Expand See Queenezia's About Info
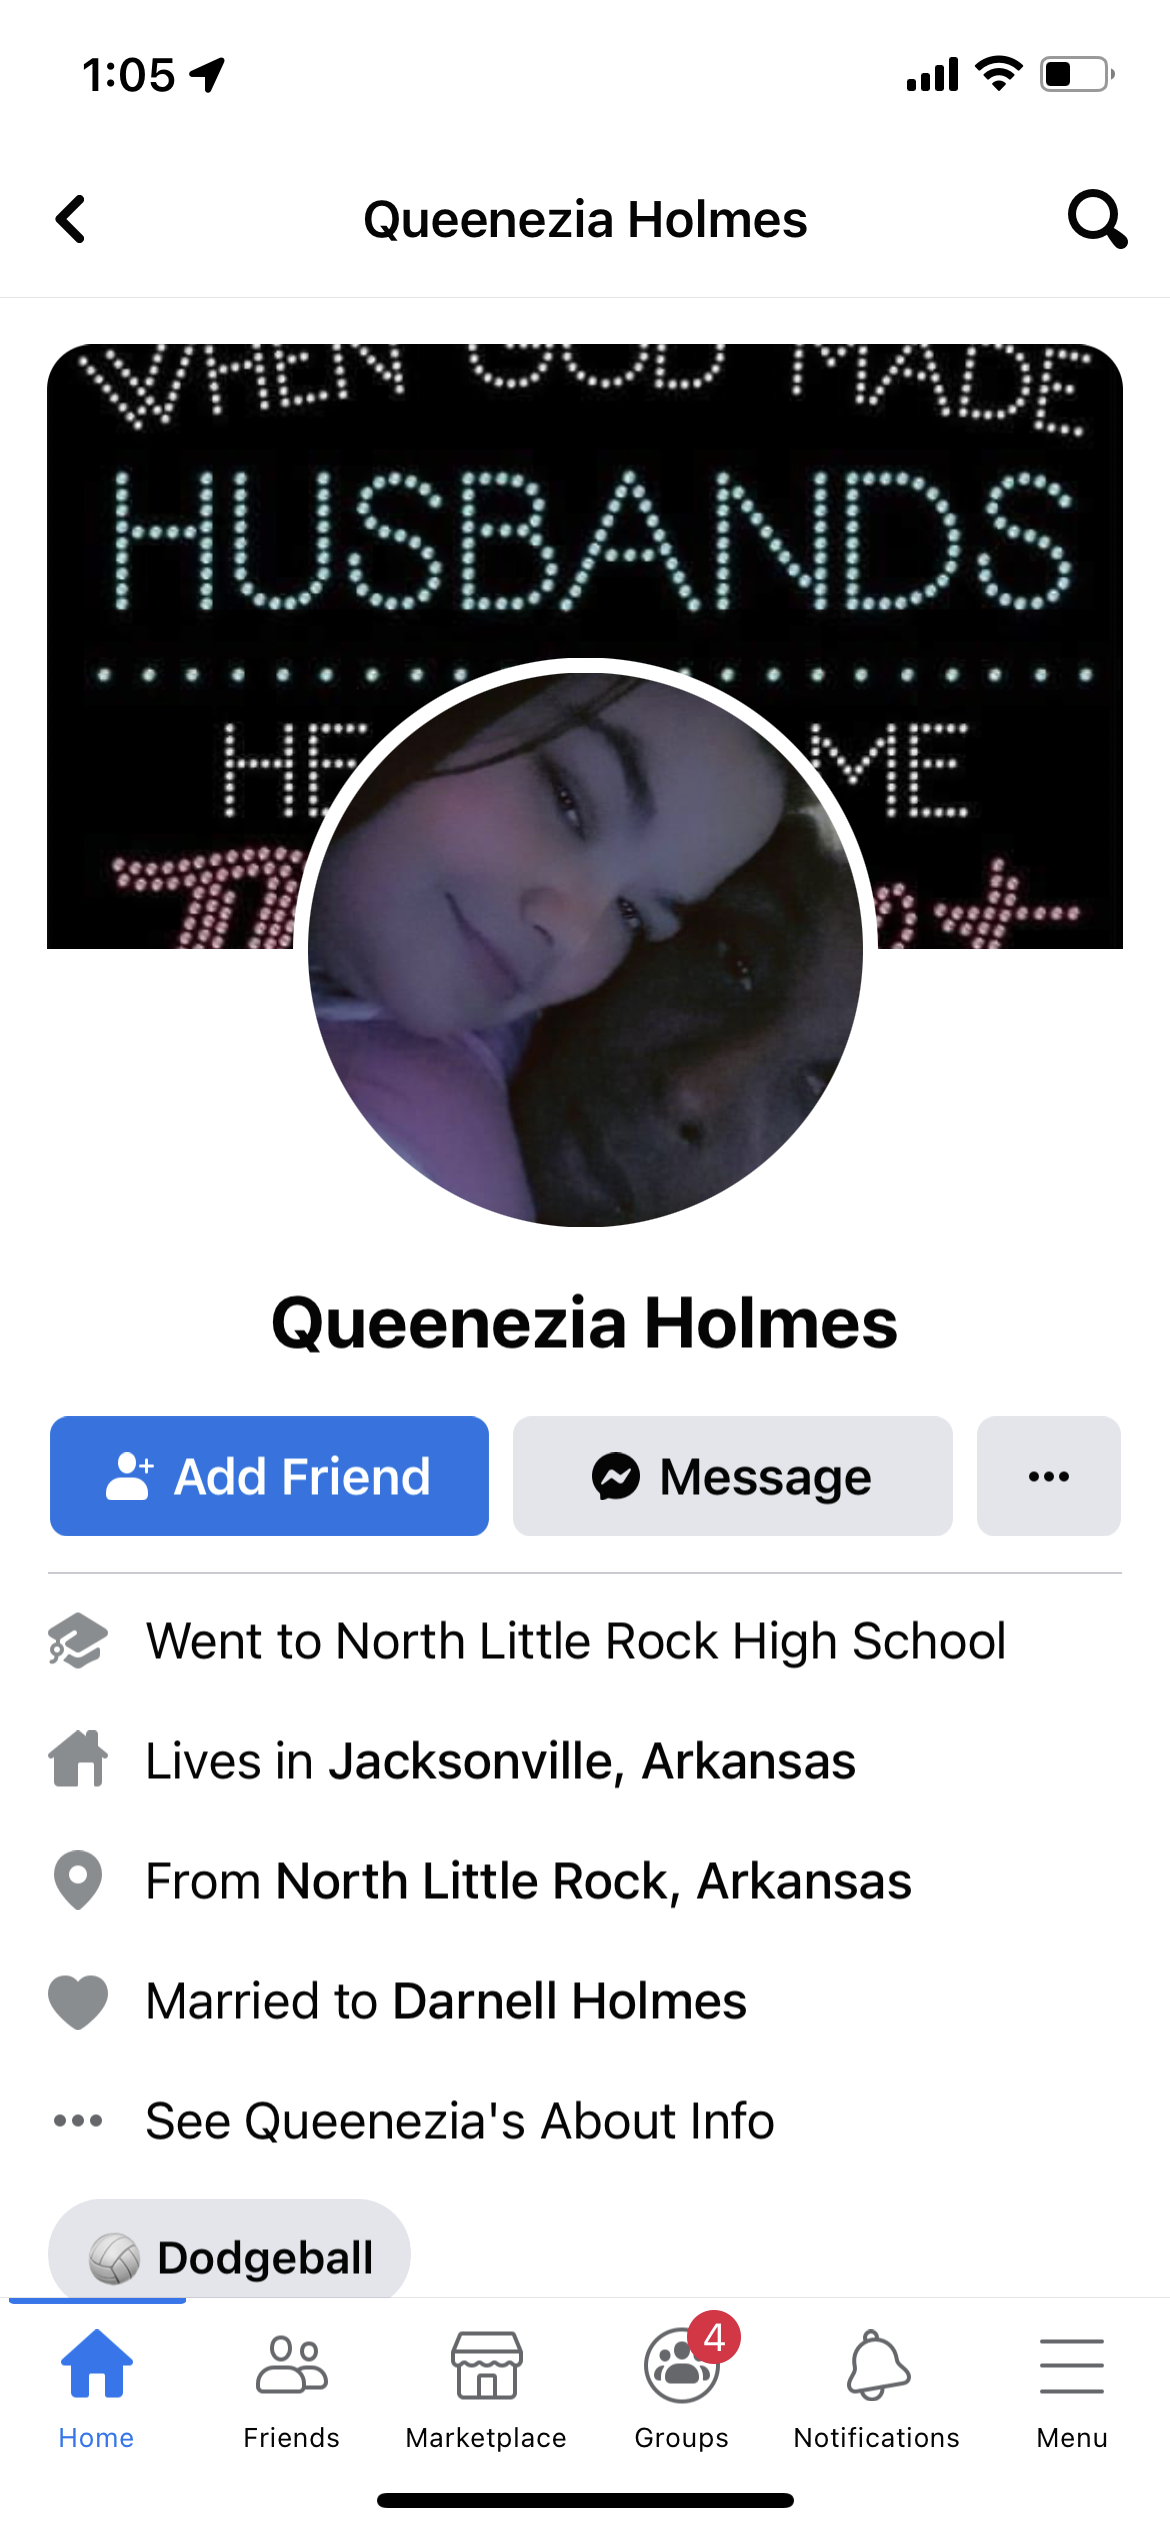This screenshot has width=1170, height=2532. 460,2121
